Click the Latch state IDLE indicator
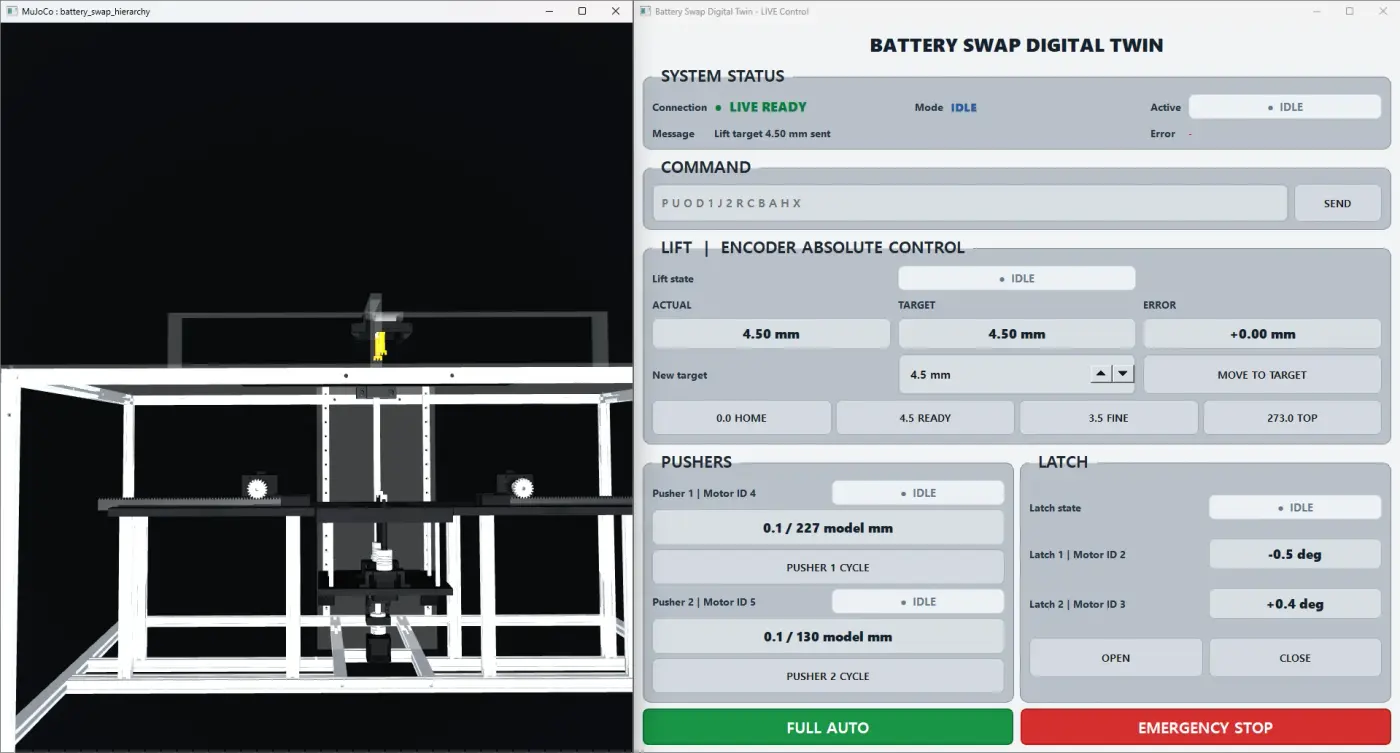This screenshot has height=753, width=1400. 1295,508
